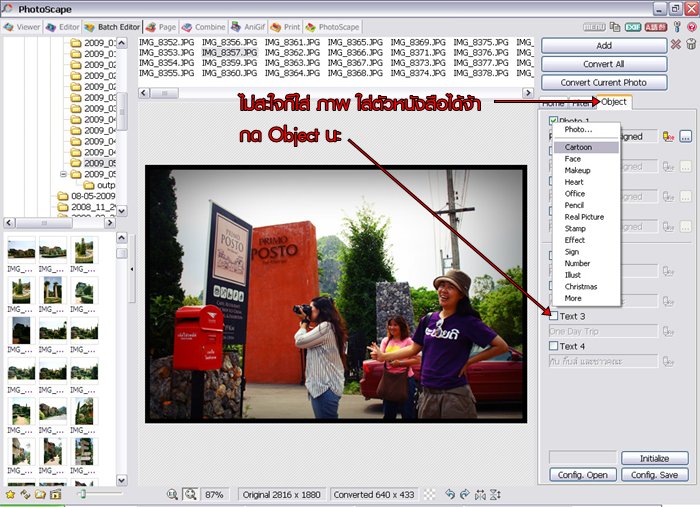The image size is (700, 507).
Task: Click Convert Current Photo button
Action: (x=604, y=83)
